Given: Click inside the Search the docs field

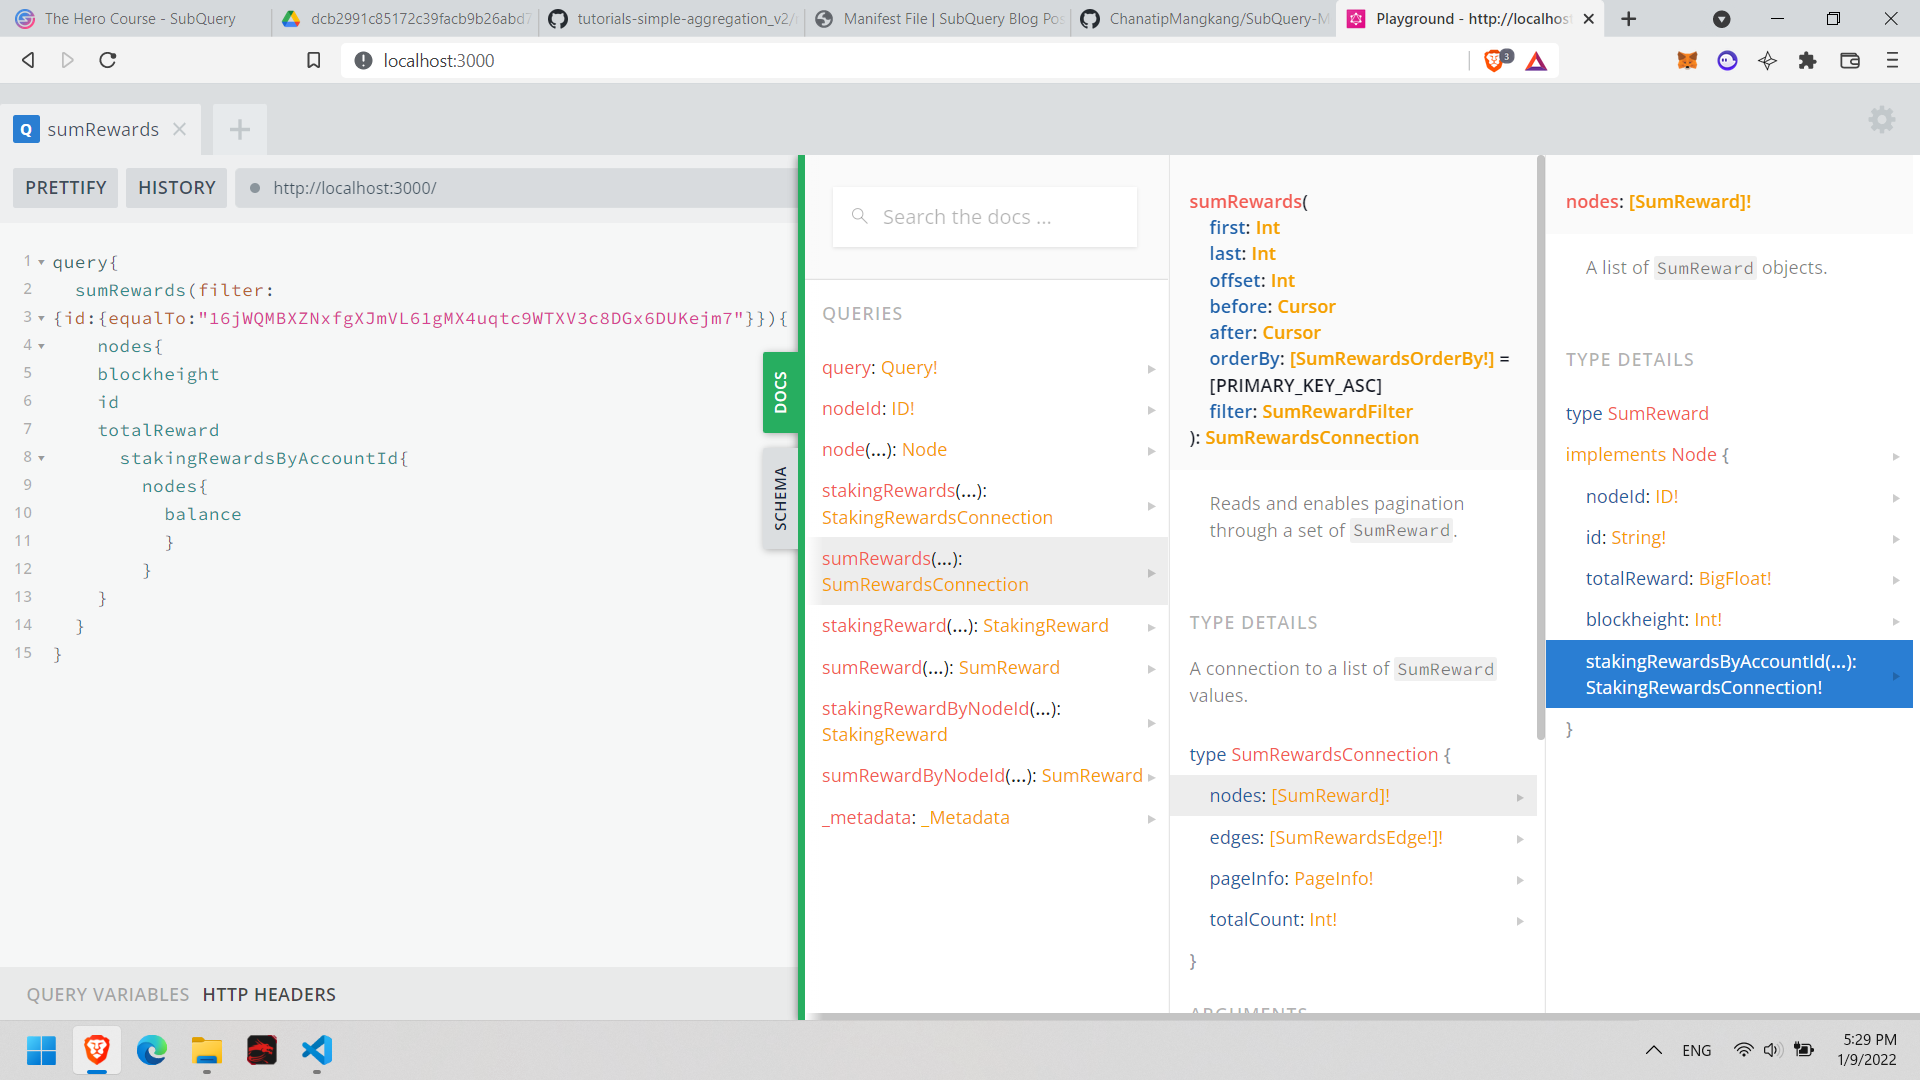Looking at the screenshot, I should [x=984, y=216].
